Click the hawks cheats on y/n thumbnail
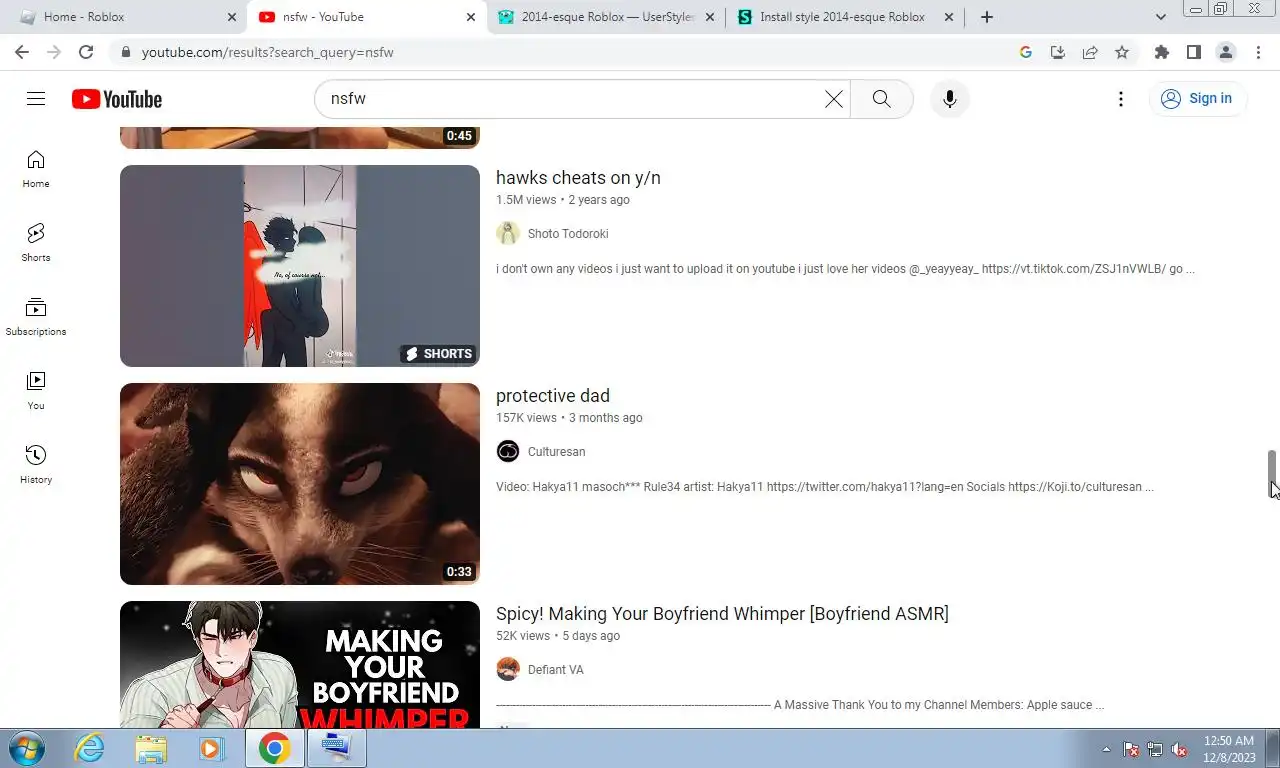 pyautogui.click(x=300, y=266)
